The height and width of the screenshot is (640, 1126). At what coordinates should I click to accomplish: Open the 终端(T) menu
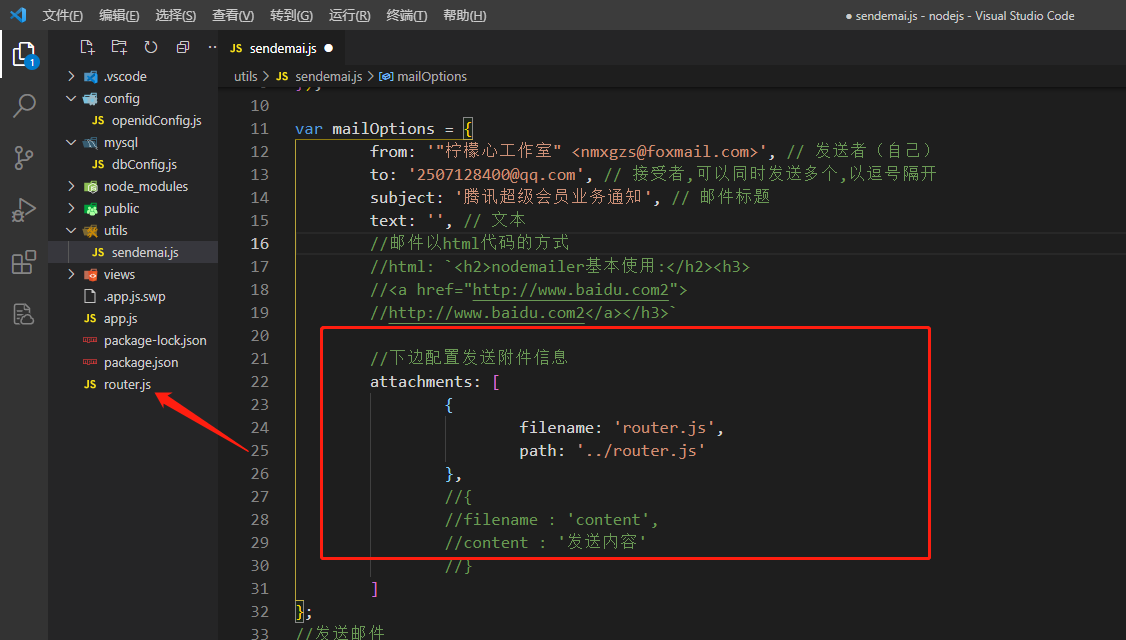tap(406, 15)
